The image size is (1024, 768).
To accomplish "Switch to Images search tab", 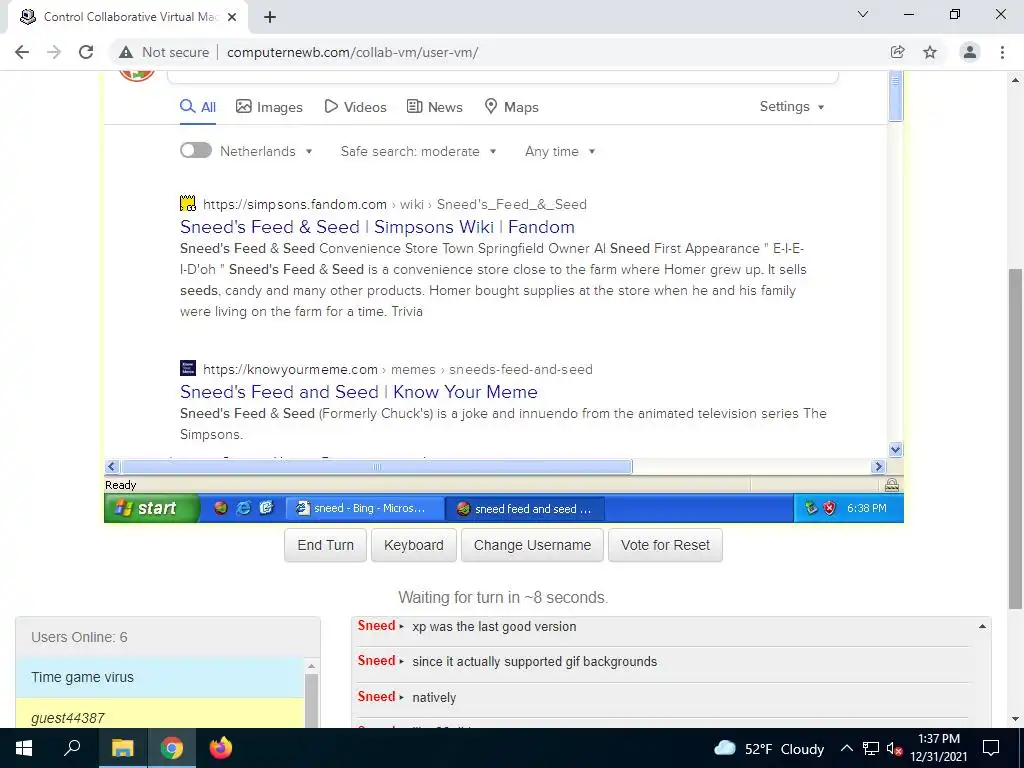I will (x=269, y=107).
